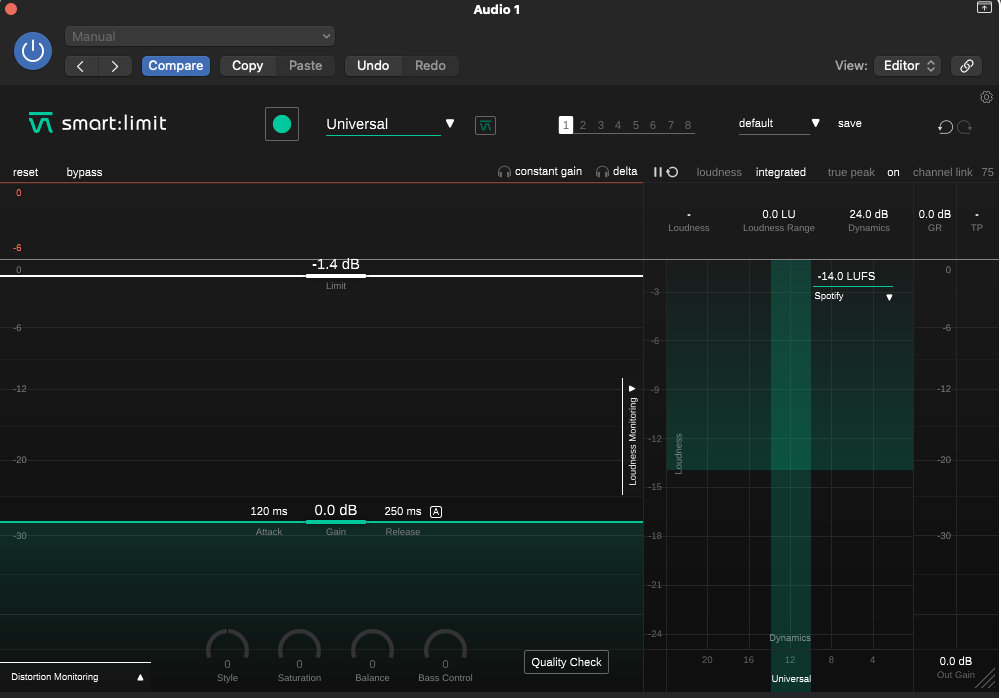Click the Release value 250 ms
The width and height of the screenshot is (1001, 698).
[403, 512]
